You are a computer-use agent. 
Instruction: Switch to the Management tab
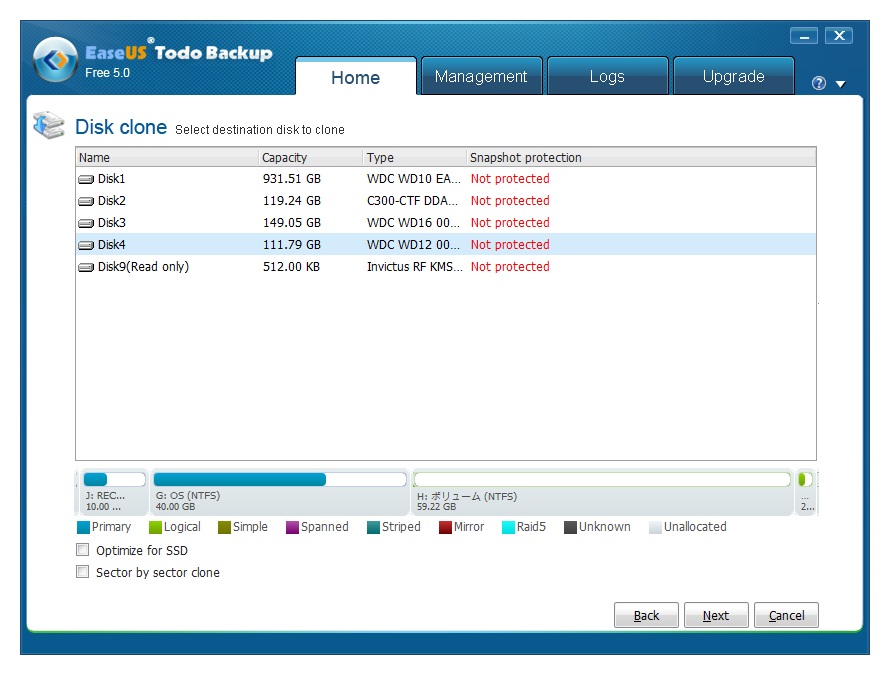click(481, 77)
